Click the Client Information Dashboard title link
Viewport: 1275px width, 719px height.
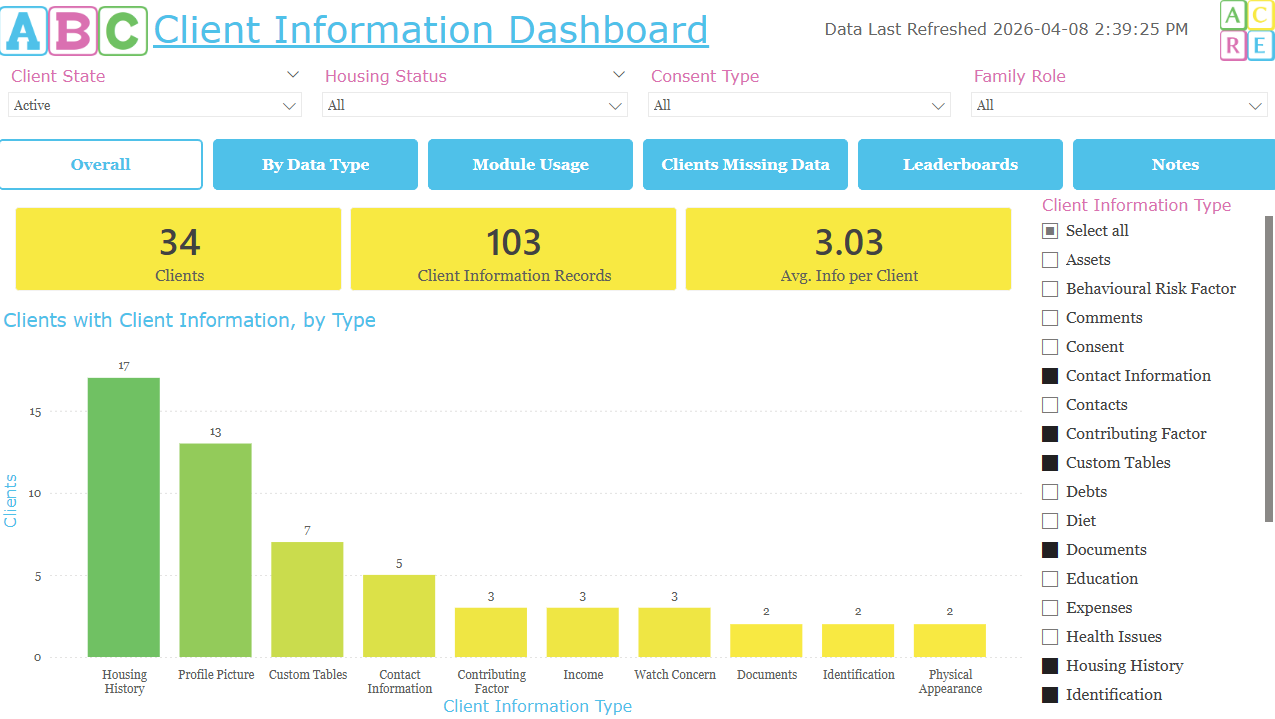click(430, 30)
